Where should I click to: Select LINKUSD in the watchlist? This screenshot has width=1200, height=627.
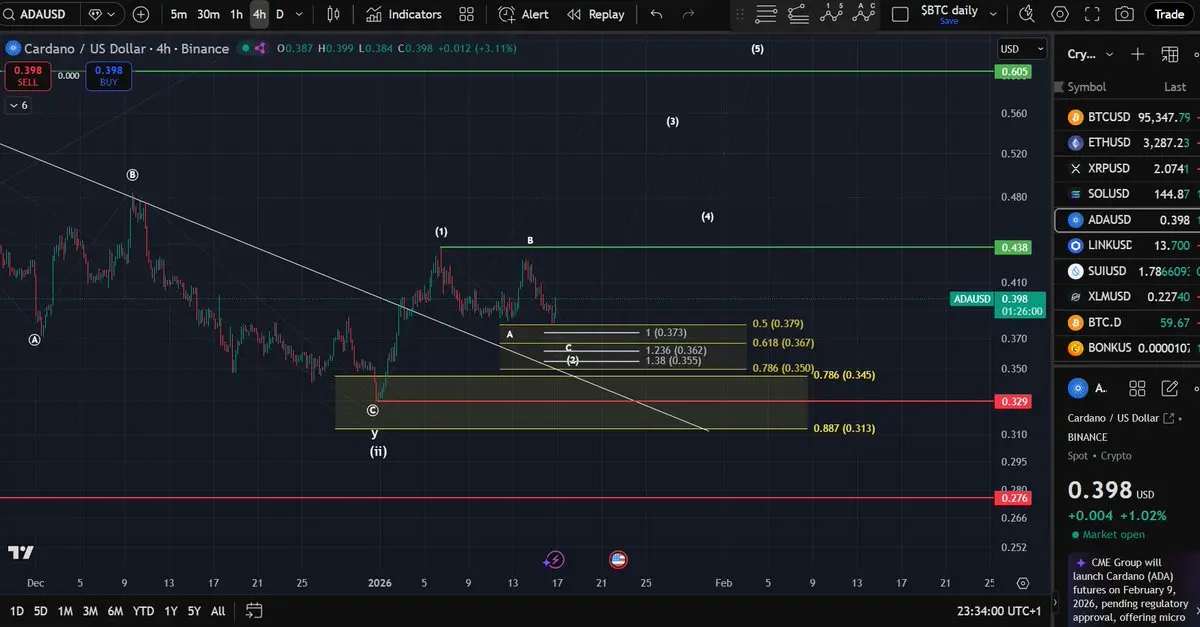pos(1127,245)
